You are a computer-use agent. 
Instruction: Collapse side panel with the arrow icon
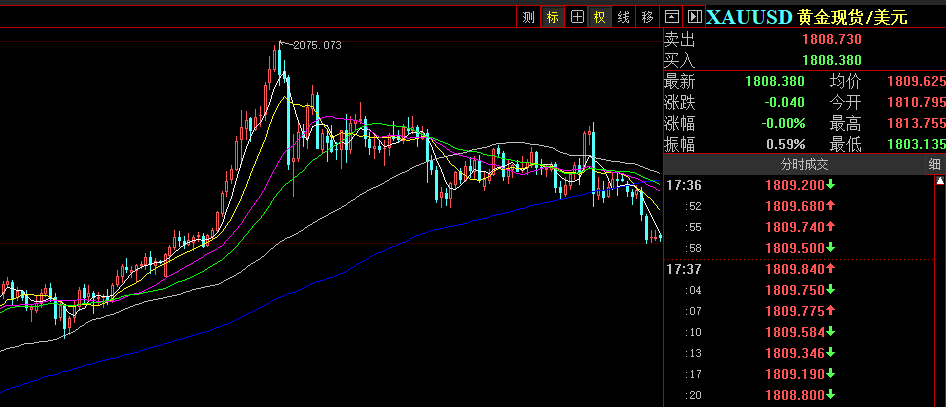coord(694,17)
